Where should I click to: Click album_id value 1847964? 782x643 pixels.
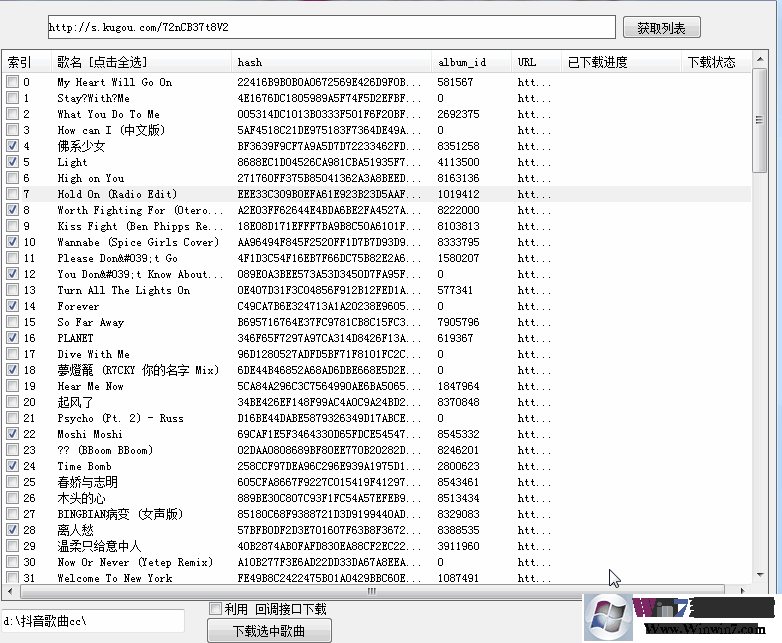(x=458, y=386)
